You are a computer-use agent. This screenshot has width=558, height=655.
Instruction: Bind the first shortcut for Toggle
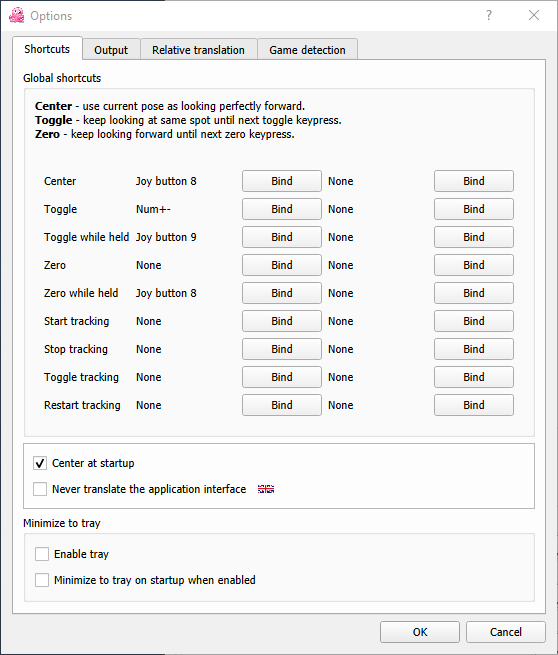tap(282, 209)
